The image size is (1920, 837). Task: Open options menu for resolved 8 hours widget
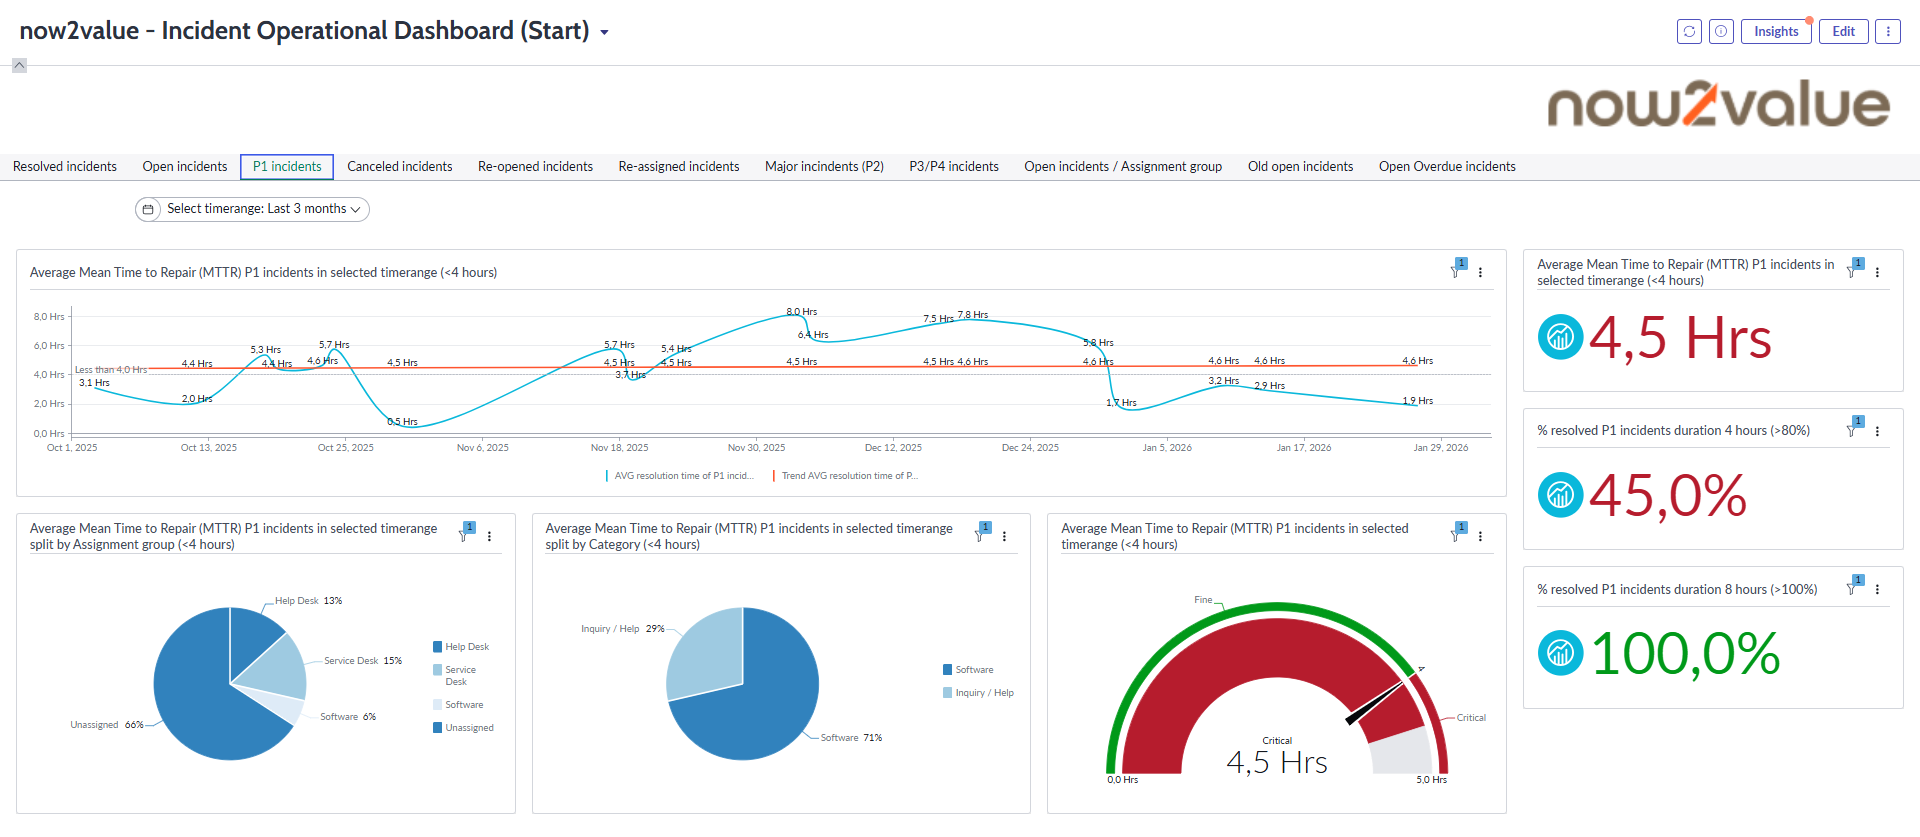1877,589
